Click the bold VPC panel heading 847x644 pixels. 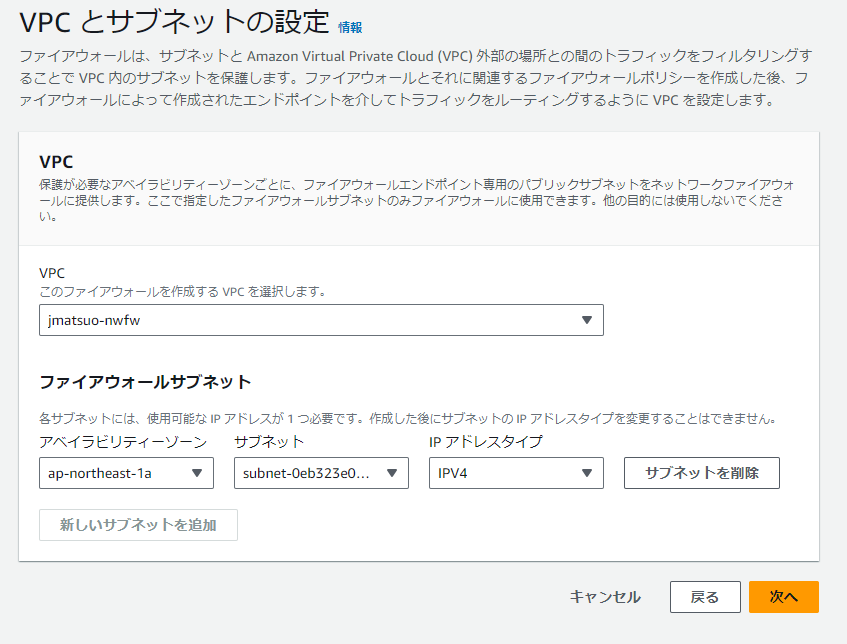(56, 162)
